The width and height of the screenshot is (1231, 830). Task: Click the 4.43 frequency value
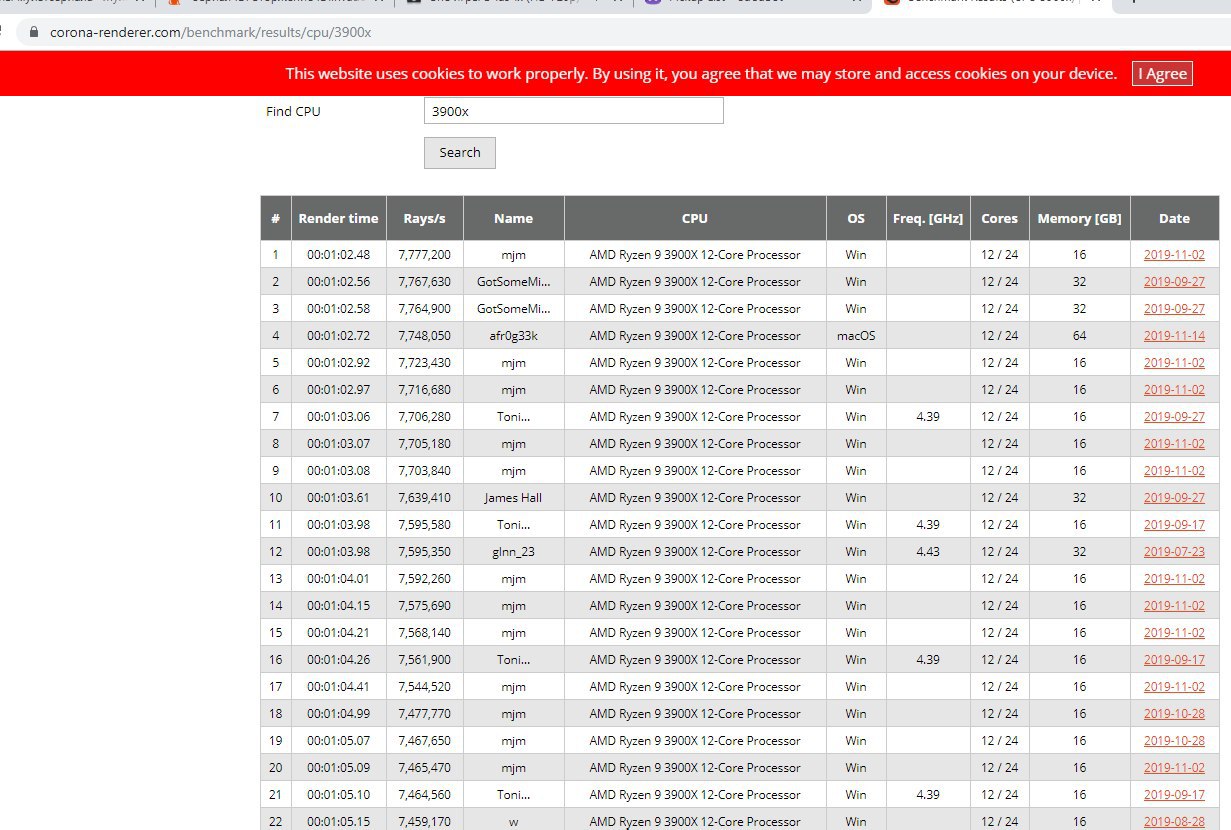point(928,552)
